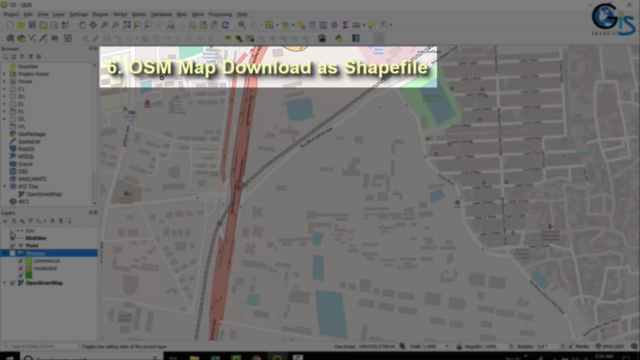Expand the Home tree node
The width and height of the screenshot is (640, 360).
click(4, 81)
